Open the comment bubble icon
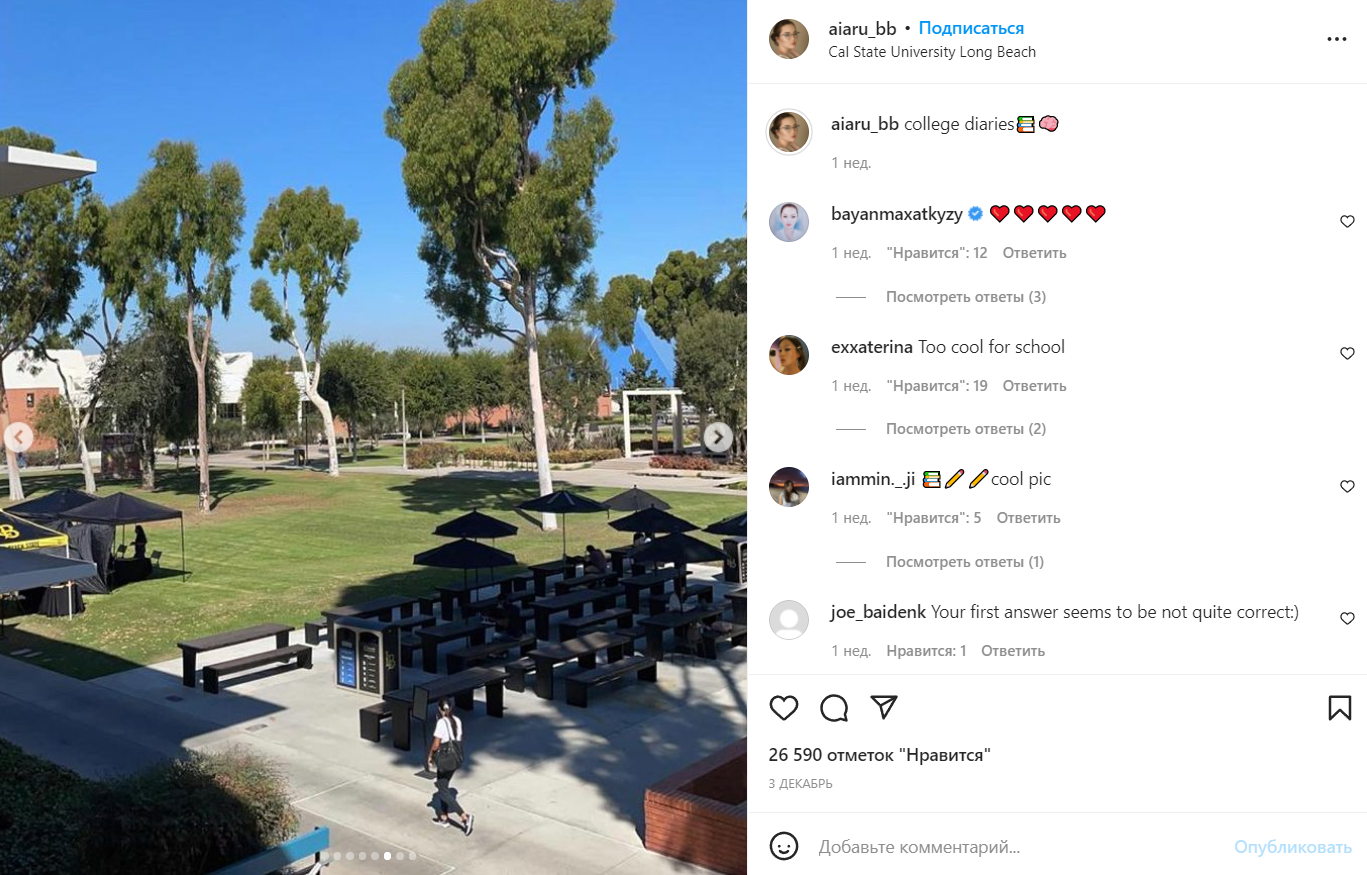Viewport: 1367px width, 875px height. [834, 708]
